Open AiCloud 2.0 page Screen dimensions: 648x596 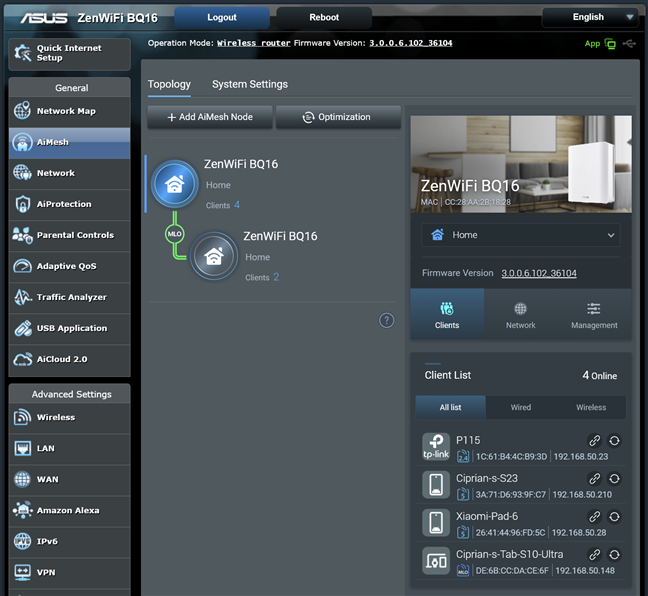click(69, 360)
